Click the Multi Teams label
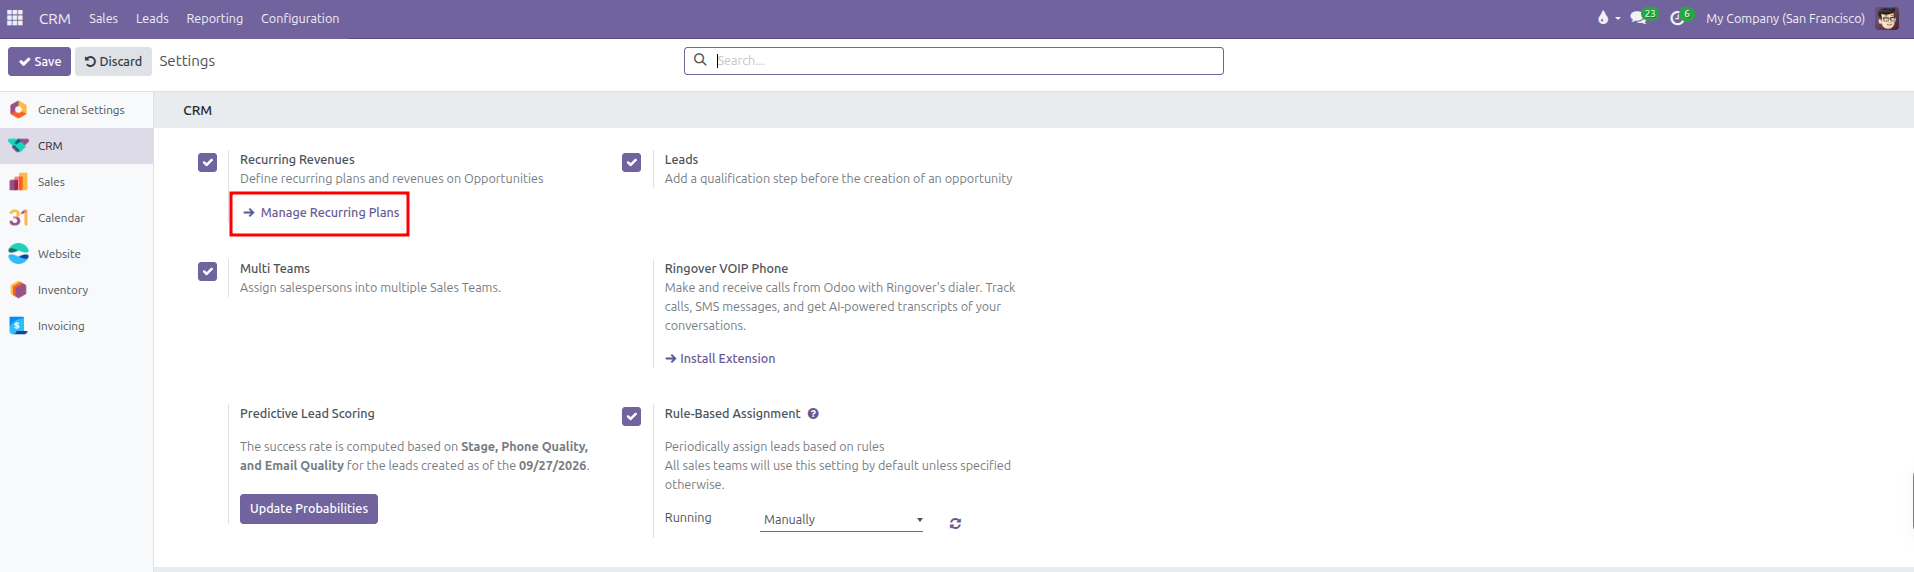The height and width of the screenshot is (572, 1914). 275,269
